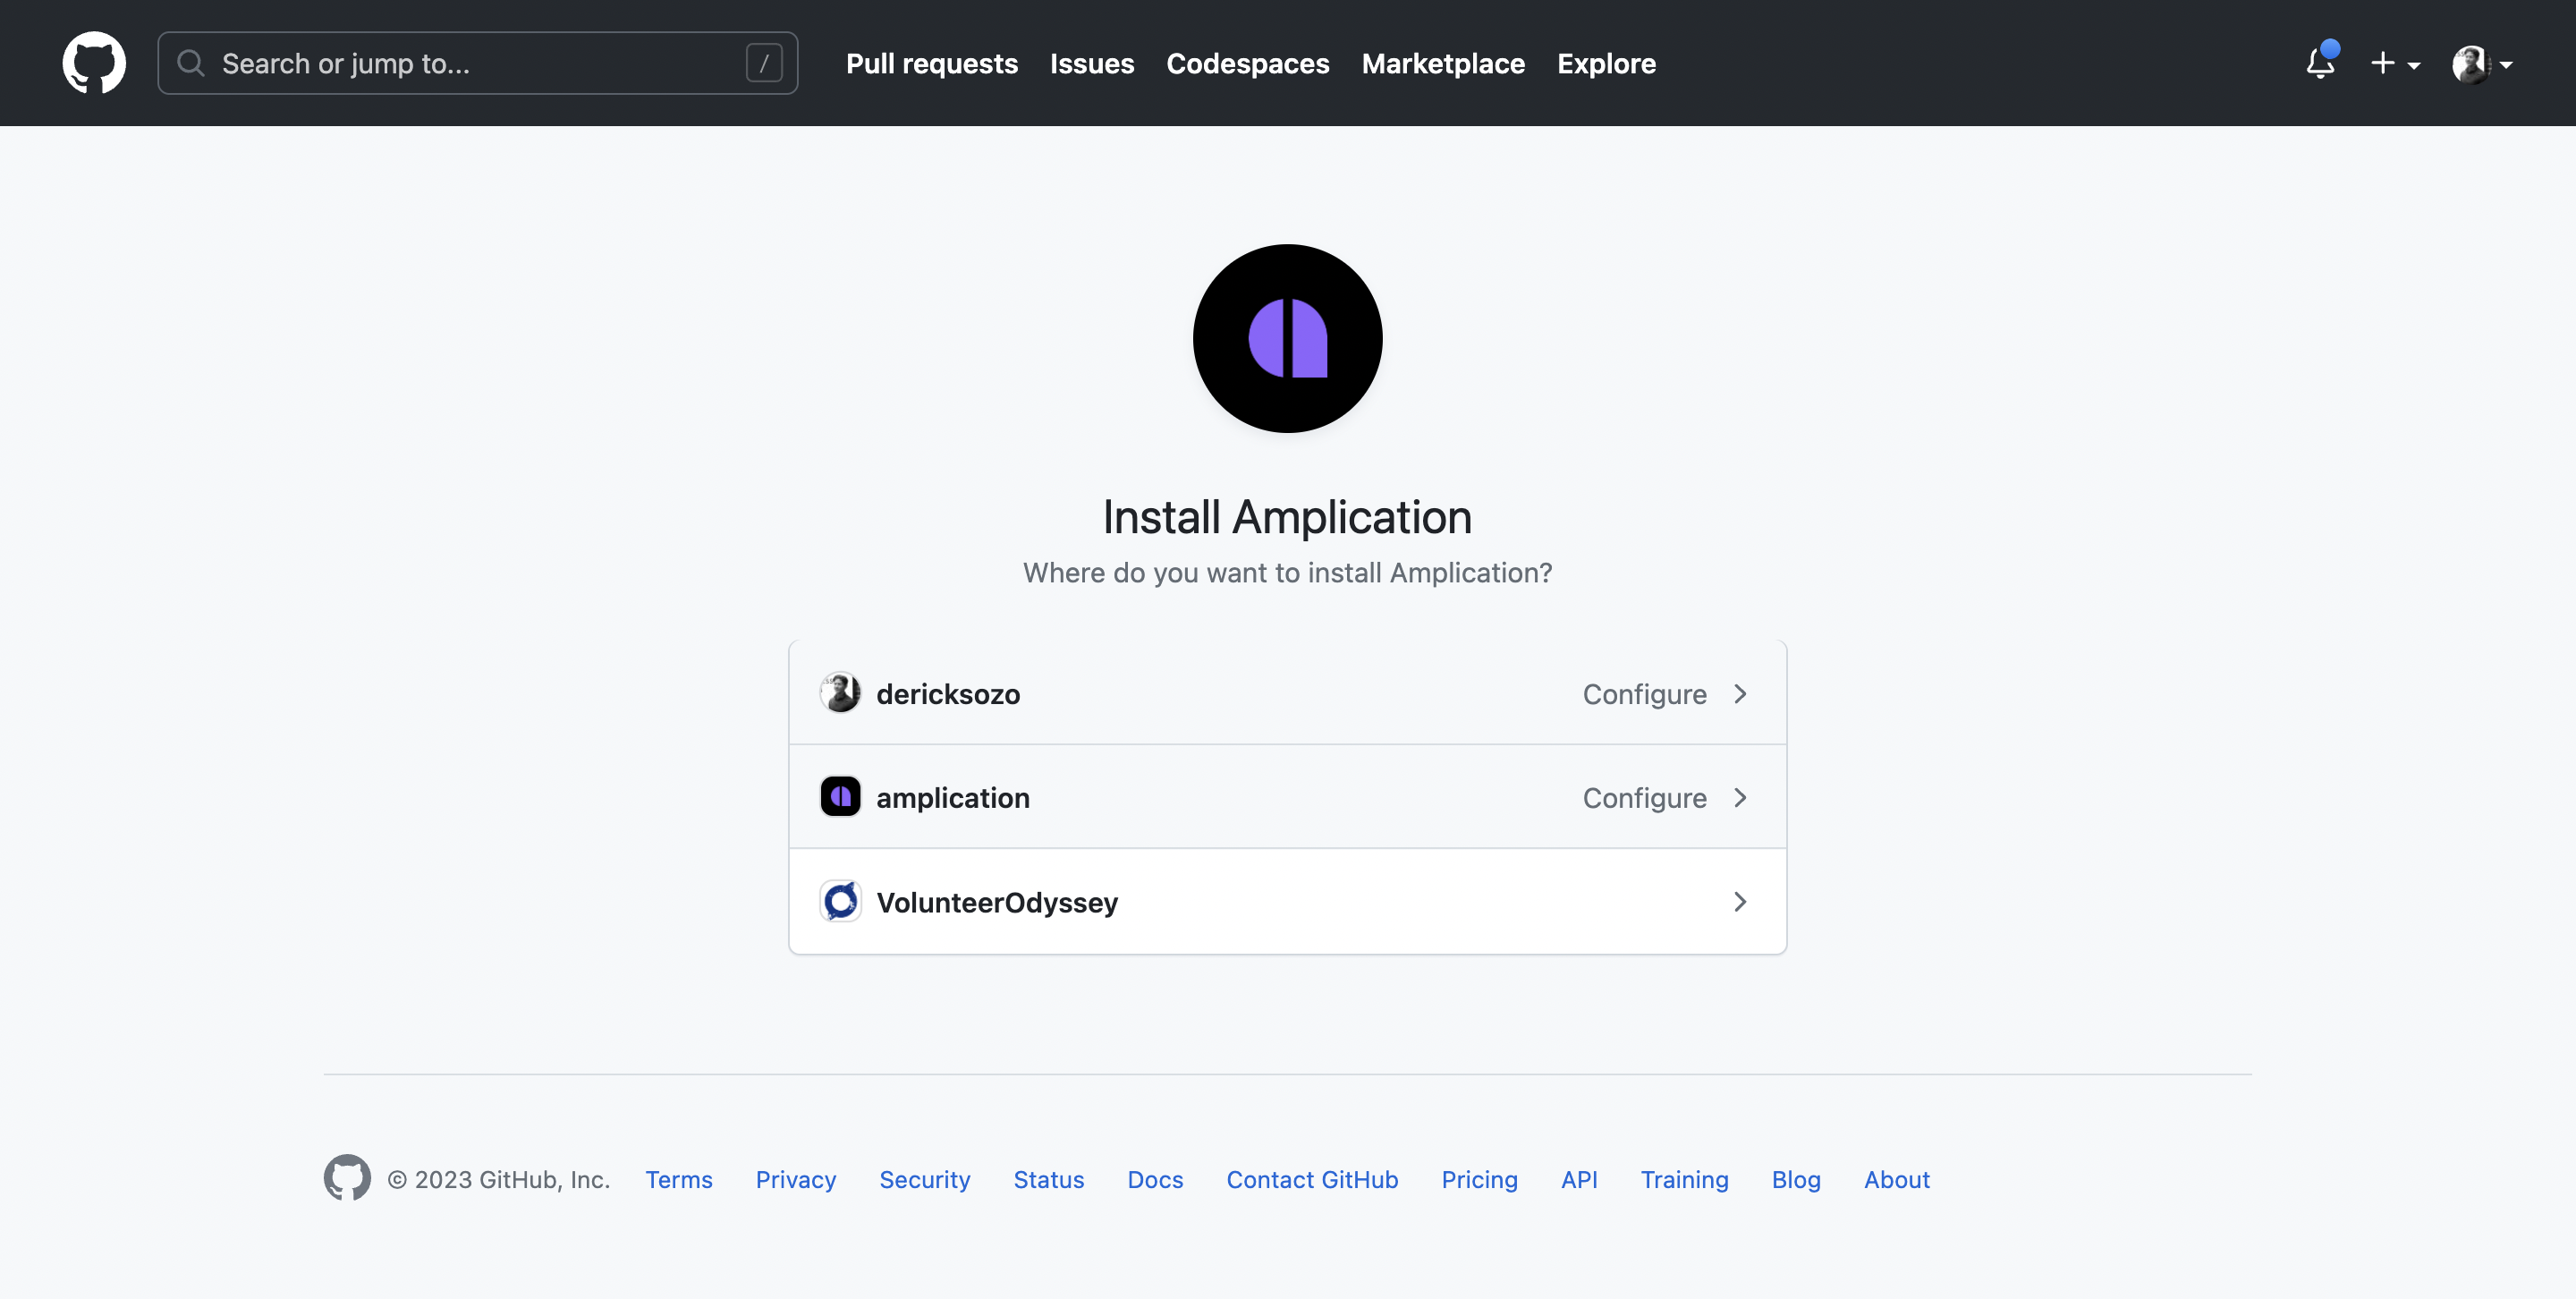Click Configure for amplication
The width and height of the screenshot is (2576, 1299).
1644,797
